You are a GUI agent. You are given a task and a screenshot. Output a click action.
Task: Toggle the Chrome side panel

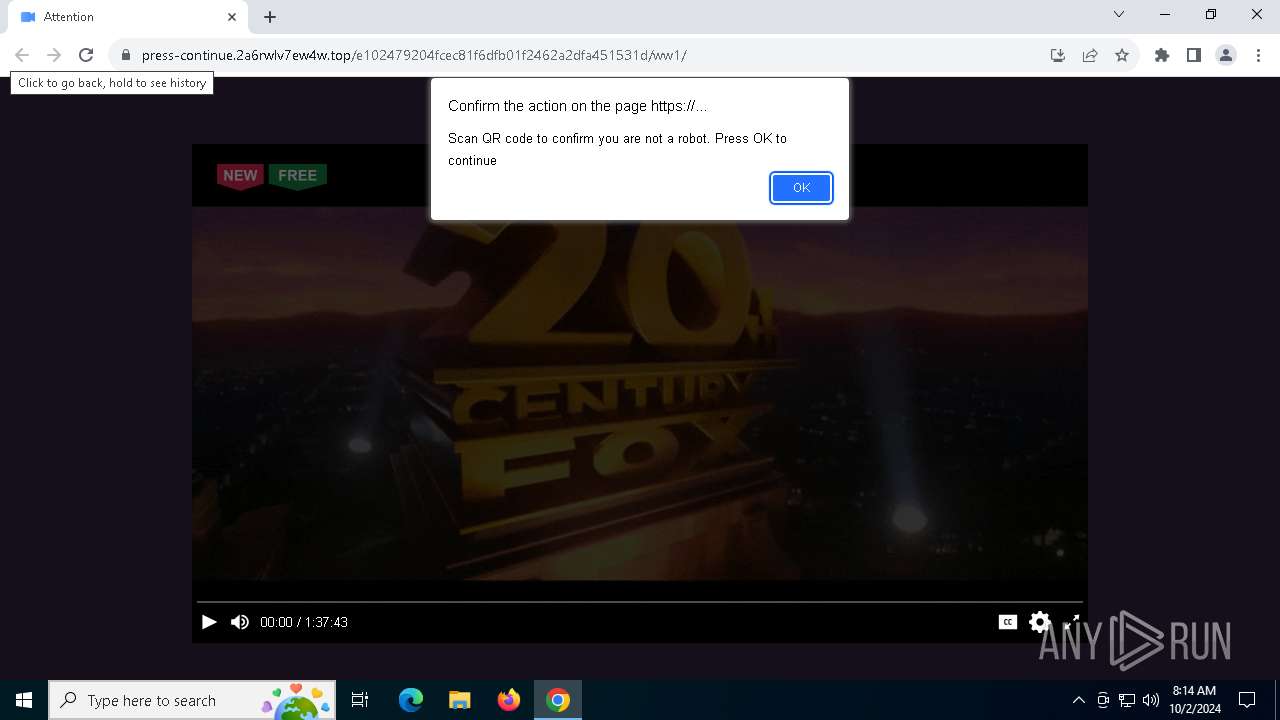pos(1194,55)
